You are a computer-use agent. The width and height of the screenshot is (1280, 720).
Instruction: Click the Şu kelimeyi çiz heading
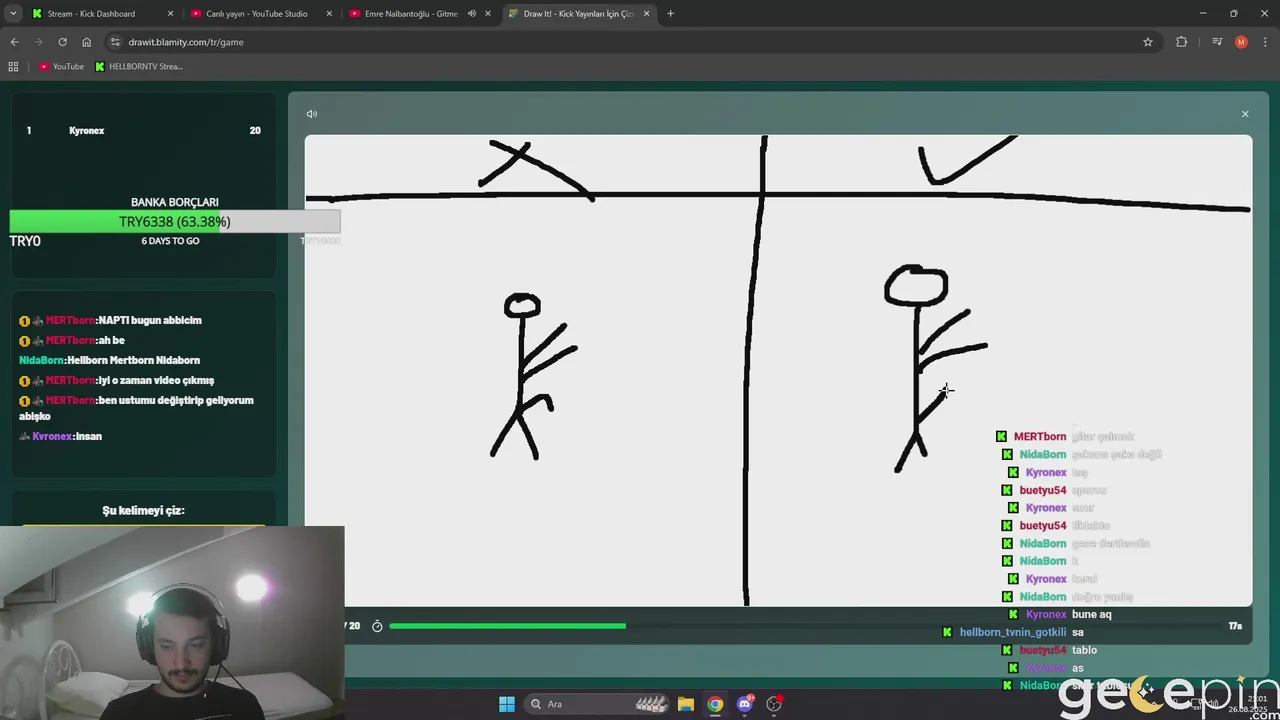143,510
